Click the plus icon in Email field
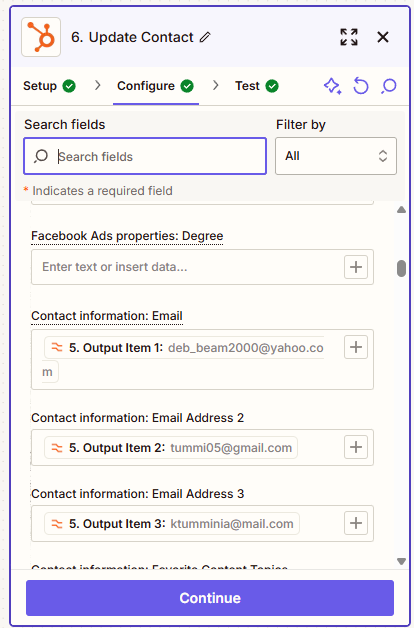The height and width of the screenshot is (628, 414). click(356, 347)
